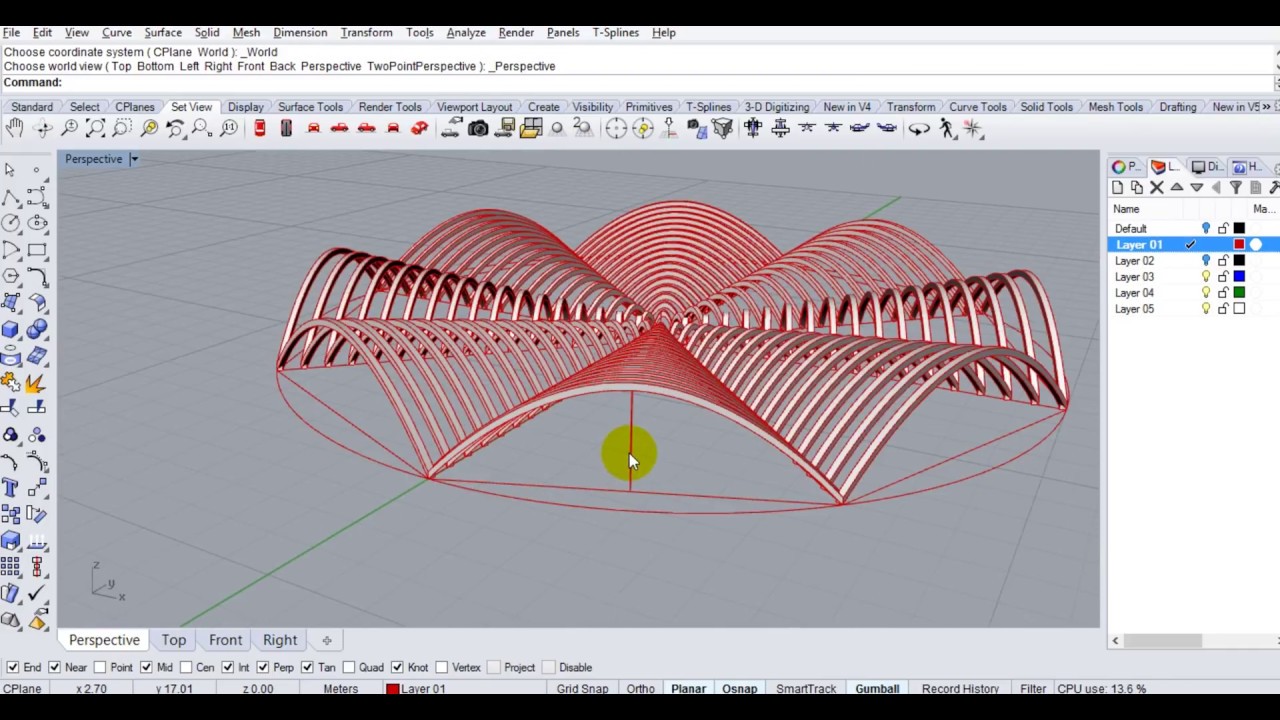Select the Polyline tool
1280x720 pixels.
(x=10, y=196)
